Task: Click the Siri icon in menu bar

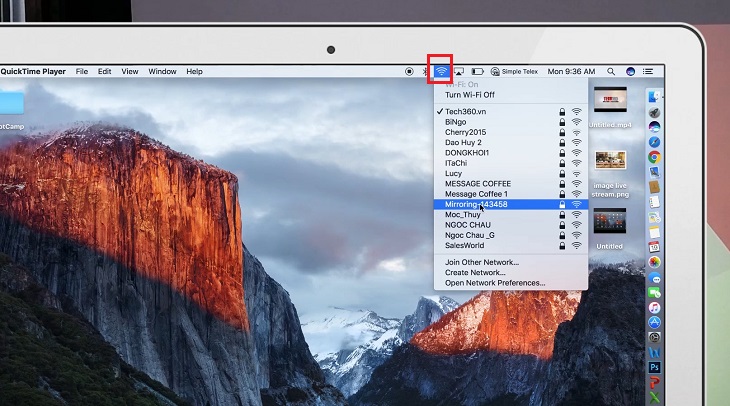Action: click(x=630, y=72)
